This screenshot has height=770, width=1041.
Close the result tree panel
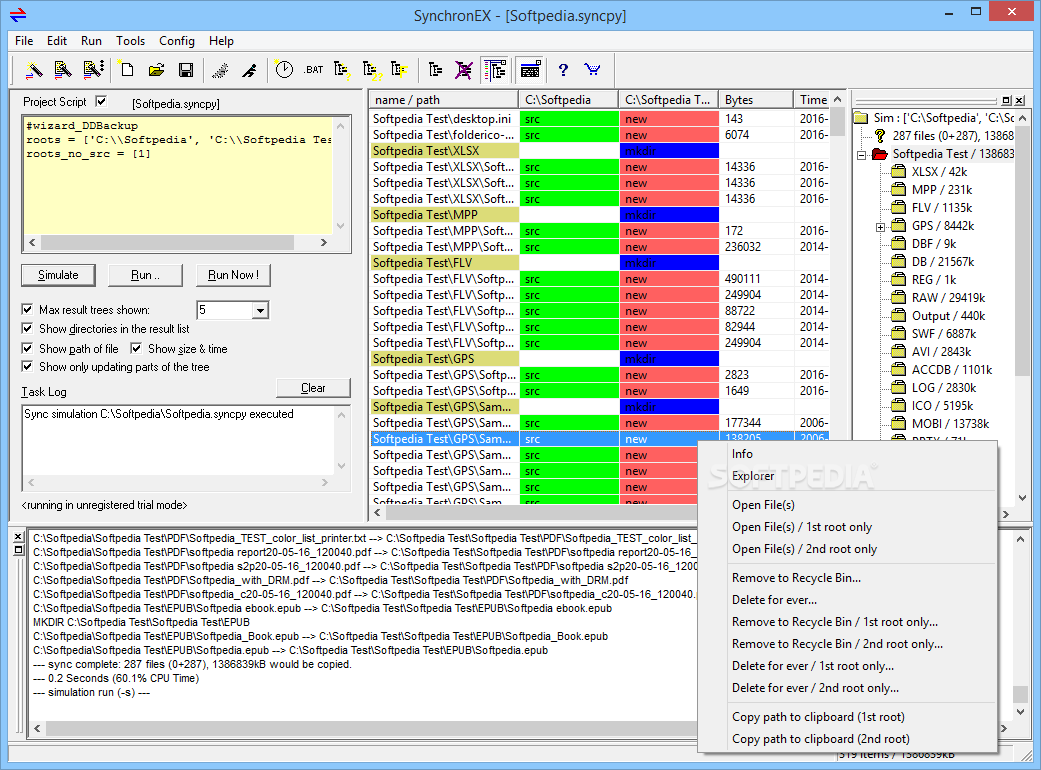click(x=1020, y=101)
